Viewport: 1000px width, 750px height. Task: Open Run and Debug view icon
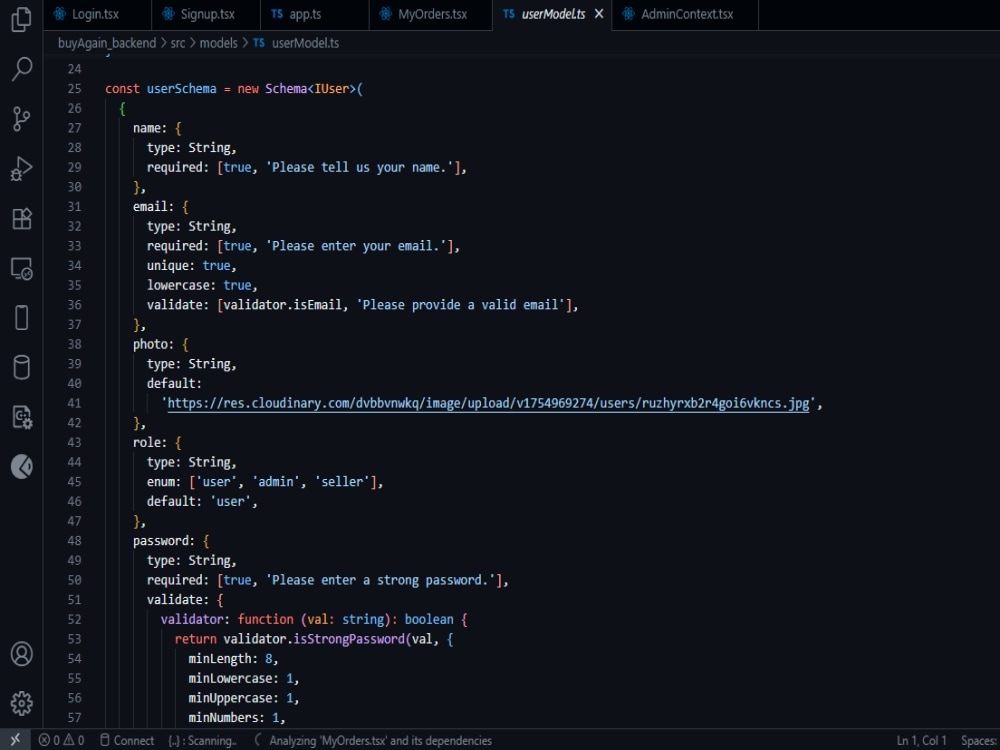tap(22, 169)
